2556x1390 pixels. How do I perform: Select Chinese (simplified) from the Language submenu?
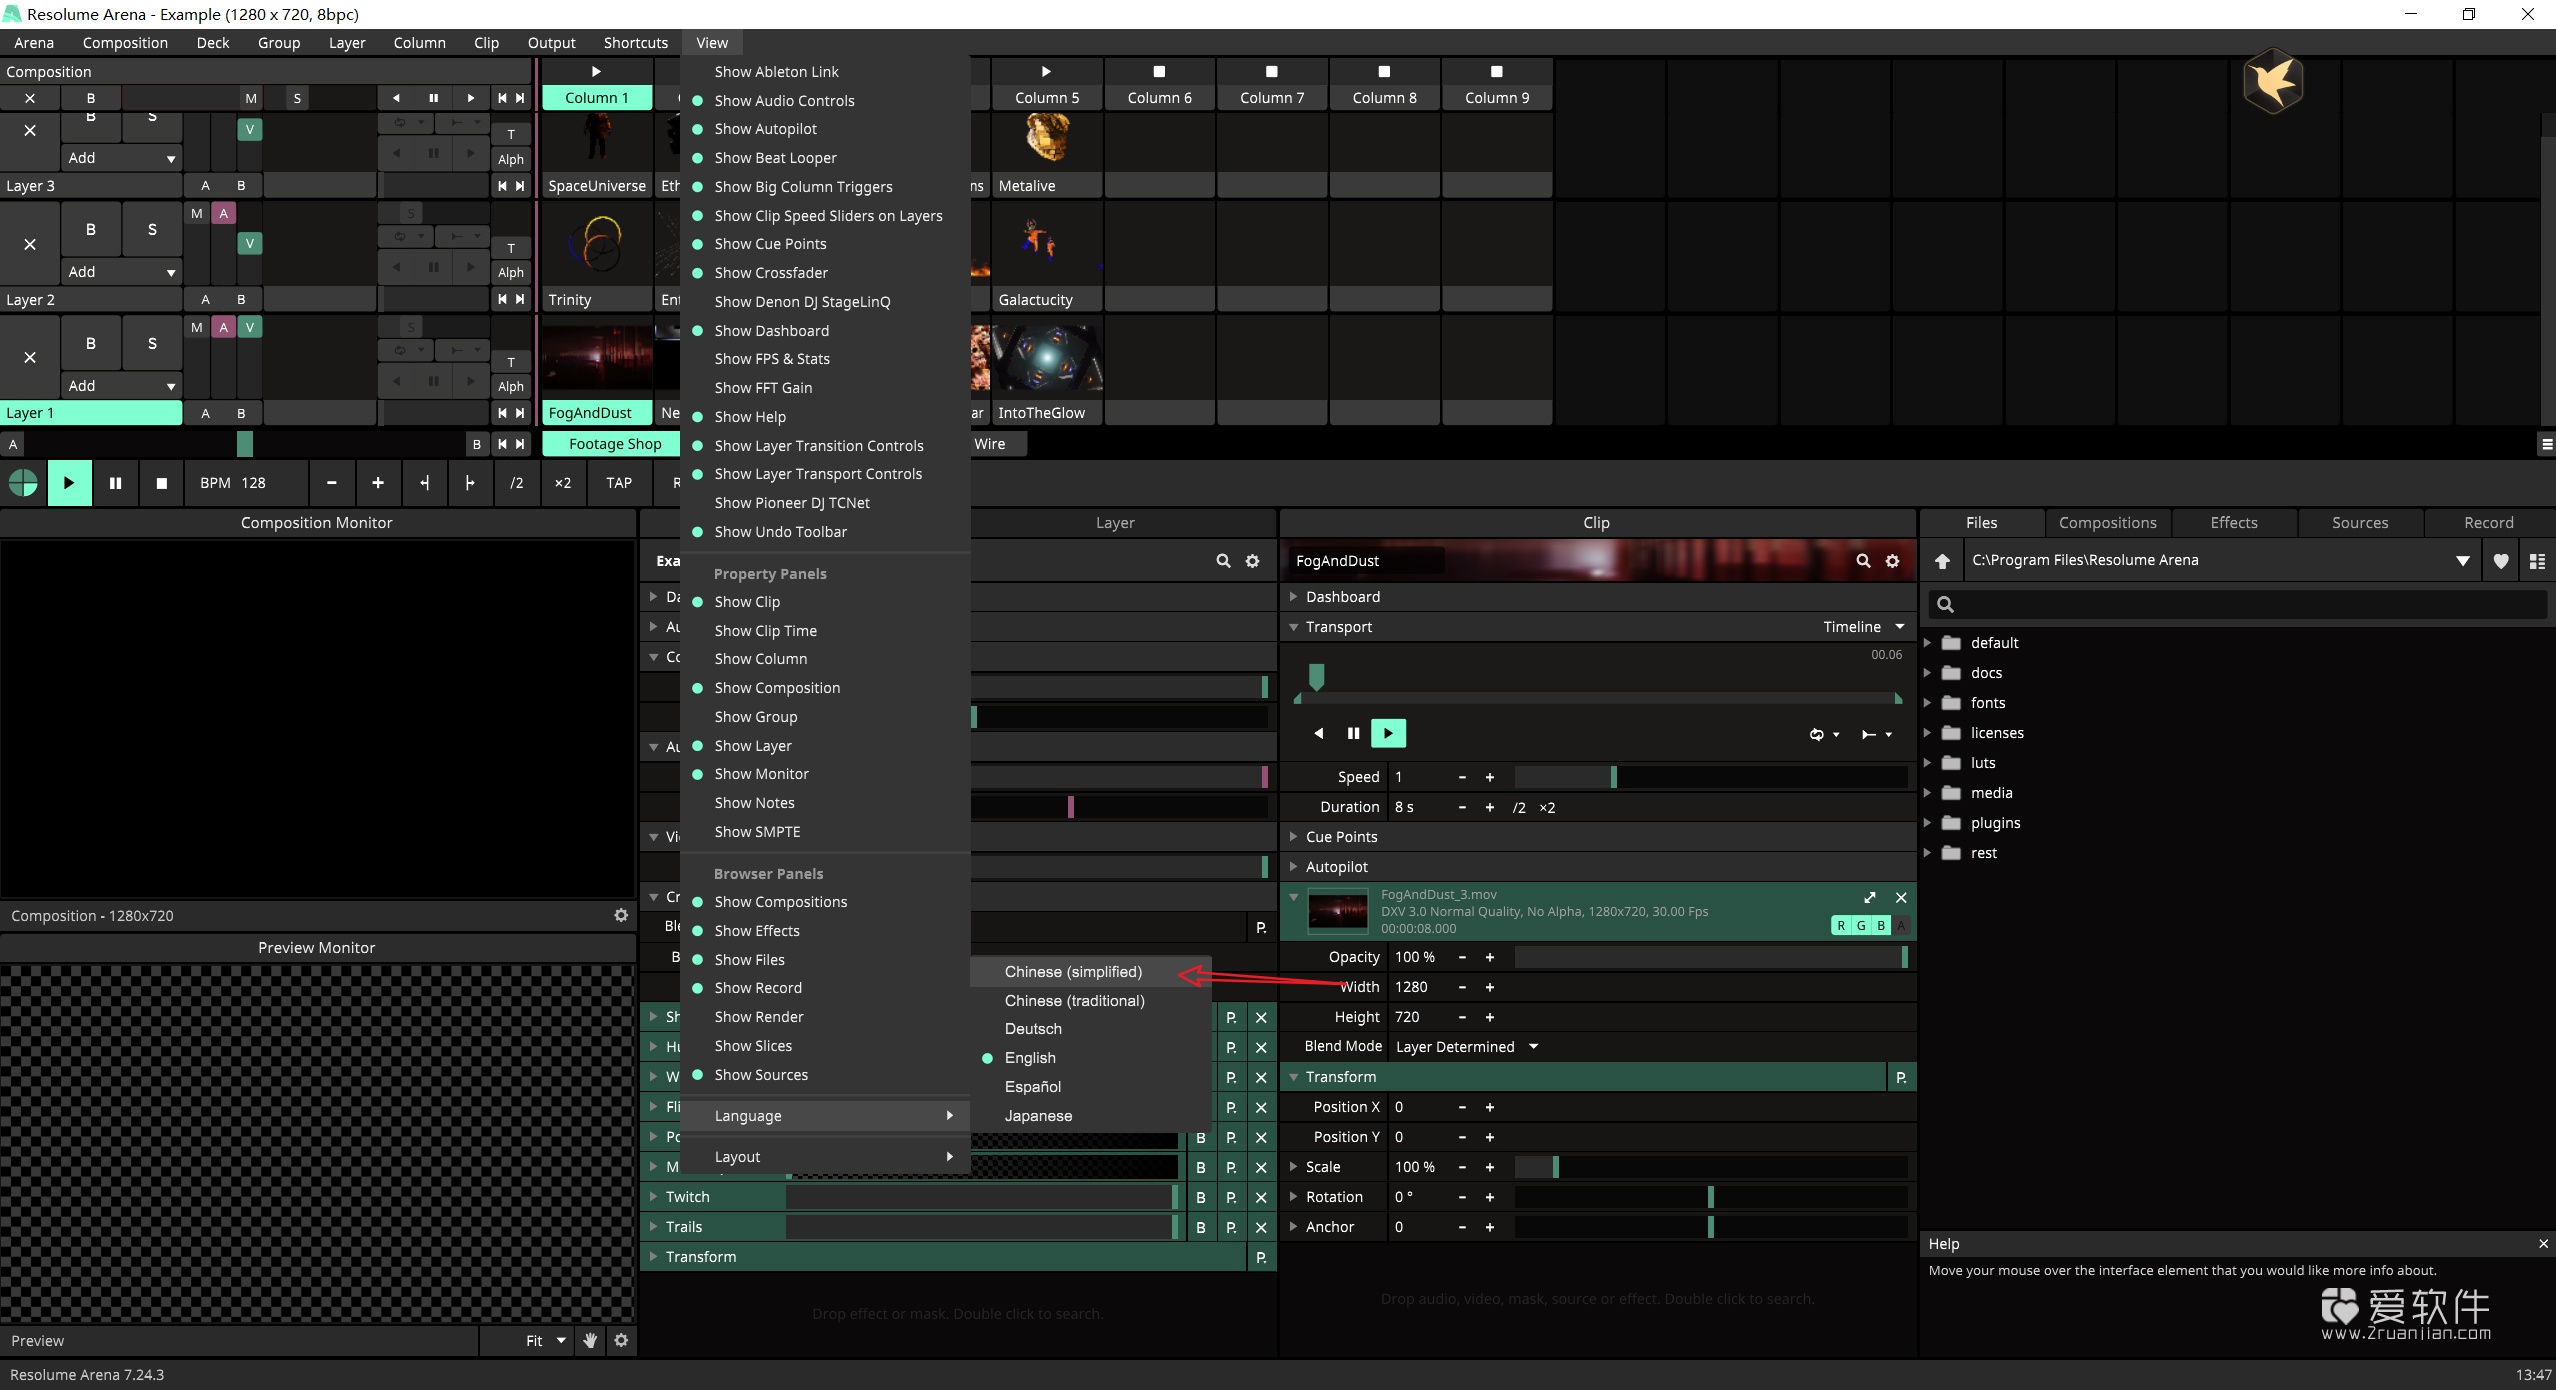pyautogui.click(x=1073, y=971)
